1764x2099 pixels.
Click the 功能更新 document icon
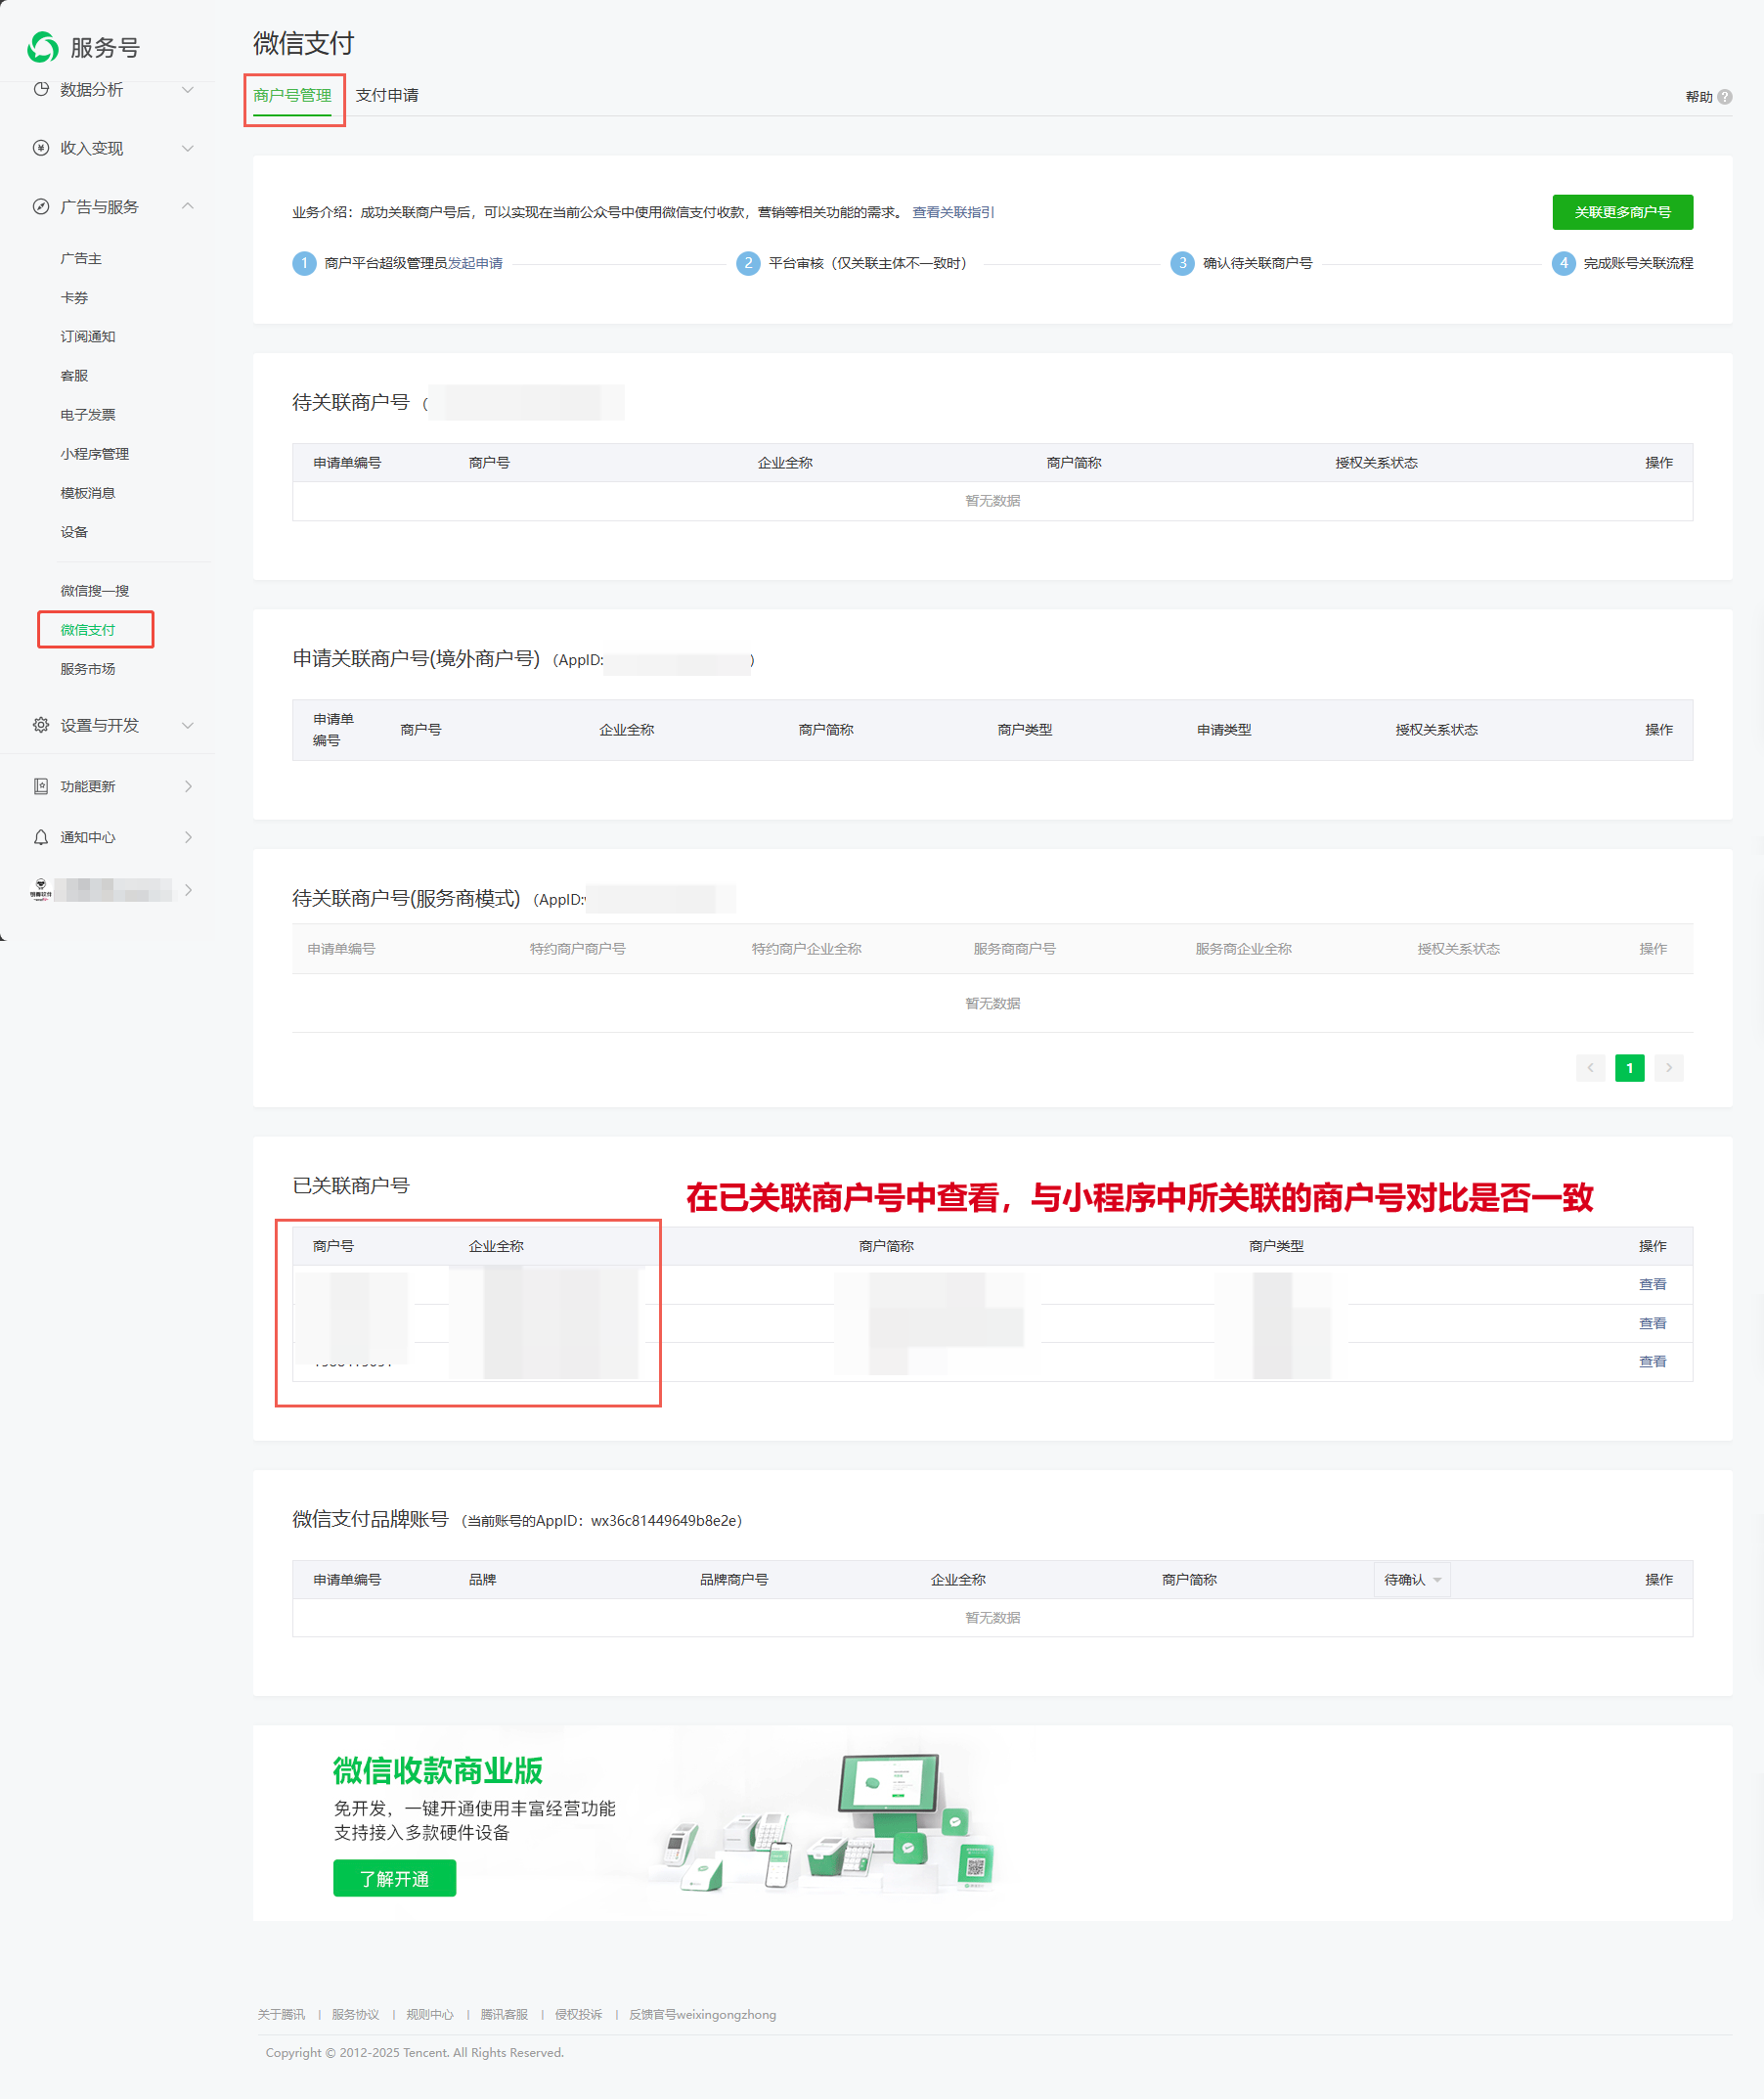coord(41,786)
